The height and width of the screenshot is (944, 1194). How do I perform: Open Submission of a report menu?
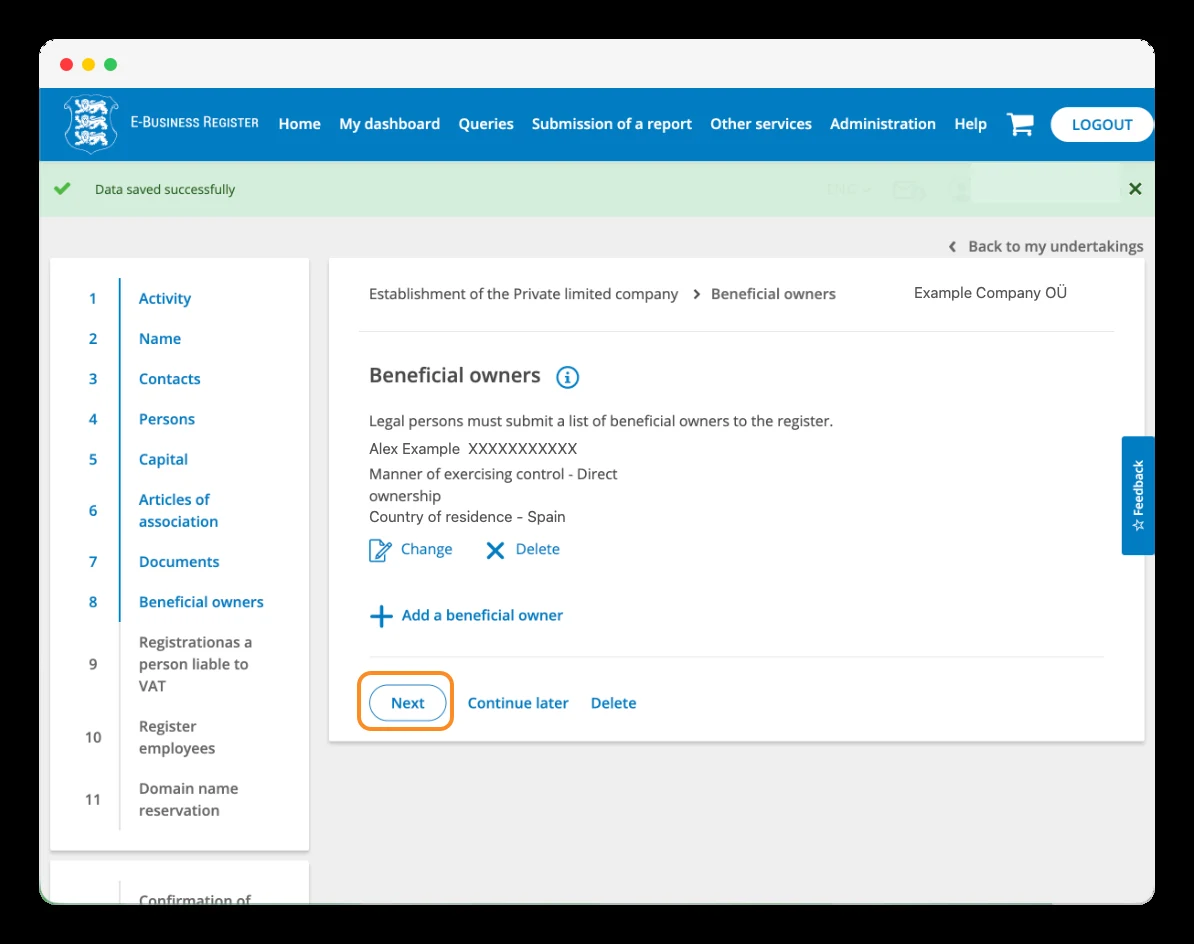(611, 124)
